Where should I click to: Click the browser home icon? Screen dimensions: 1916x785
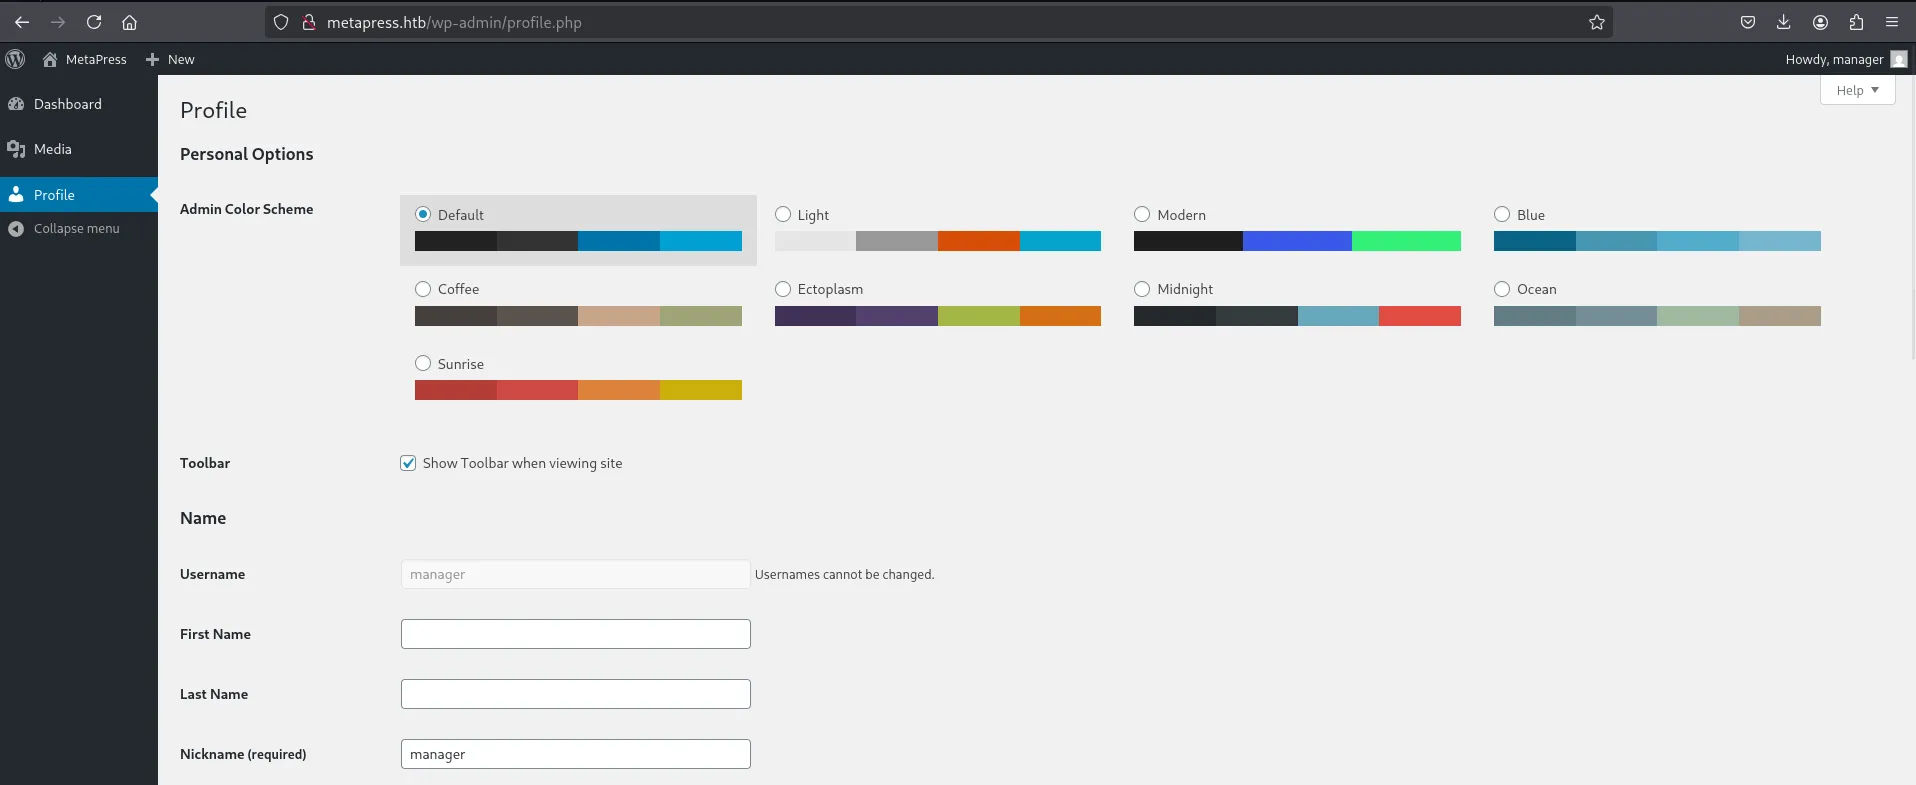click(129, 22)
